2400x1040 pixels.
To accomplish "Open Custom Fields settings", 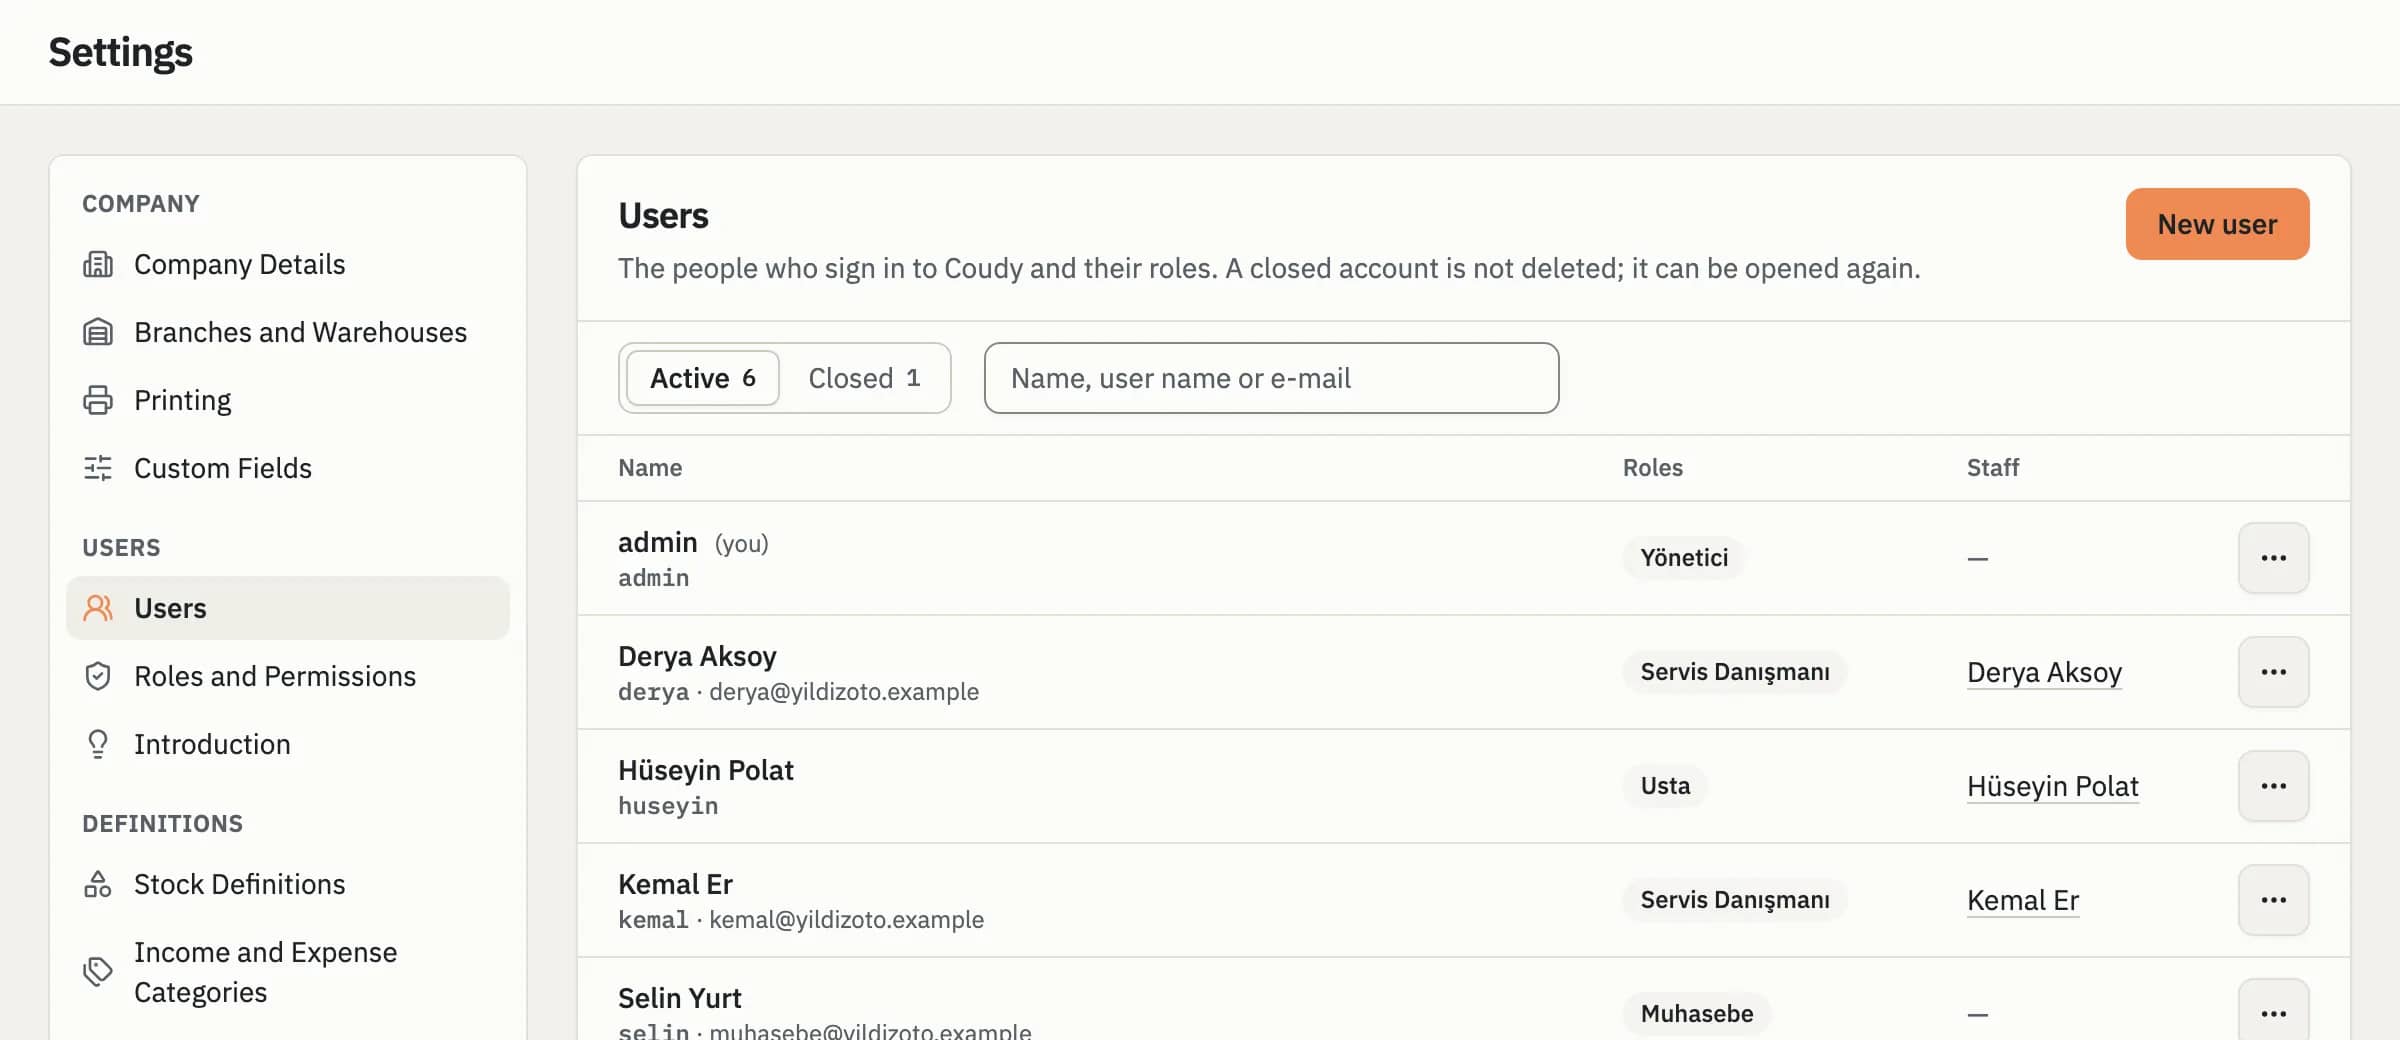I will (288, 468).
